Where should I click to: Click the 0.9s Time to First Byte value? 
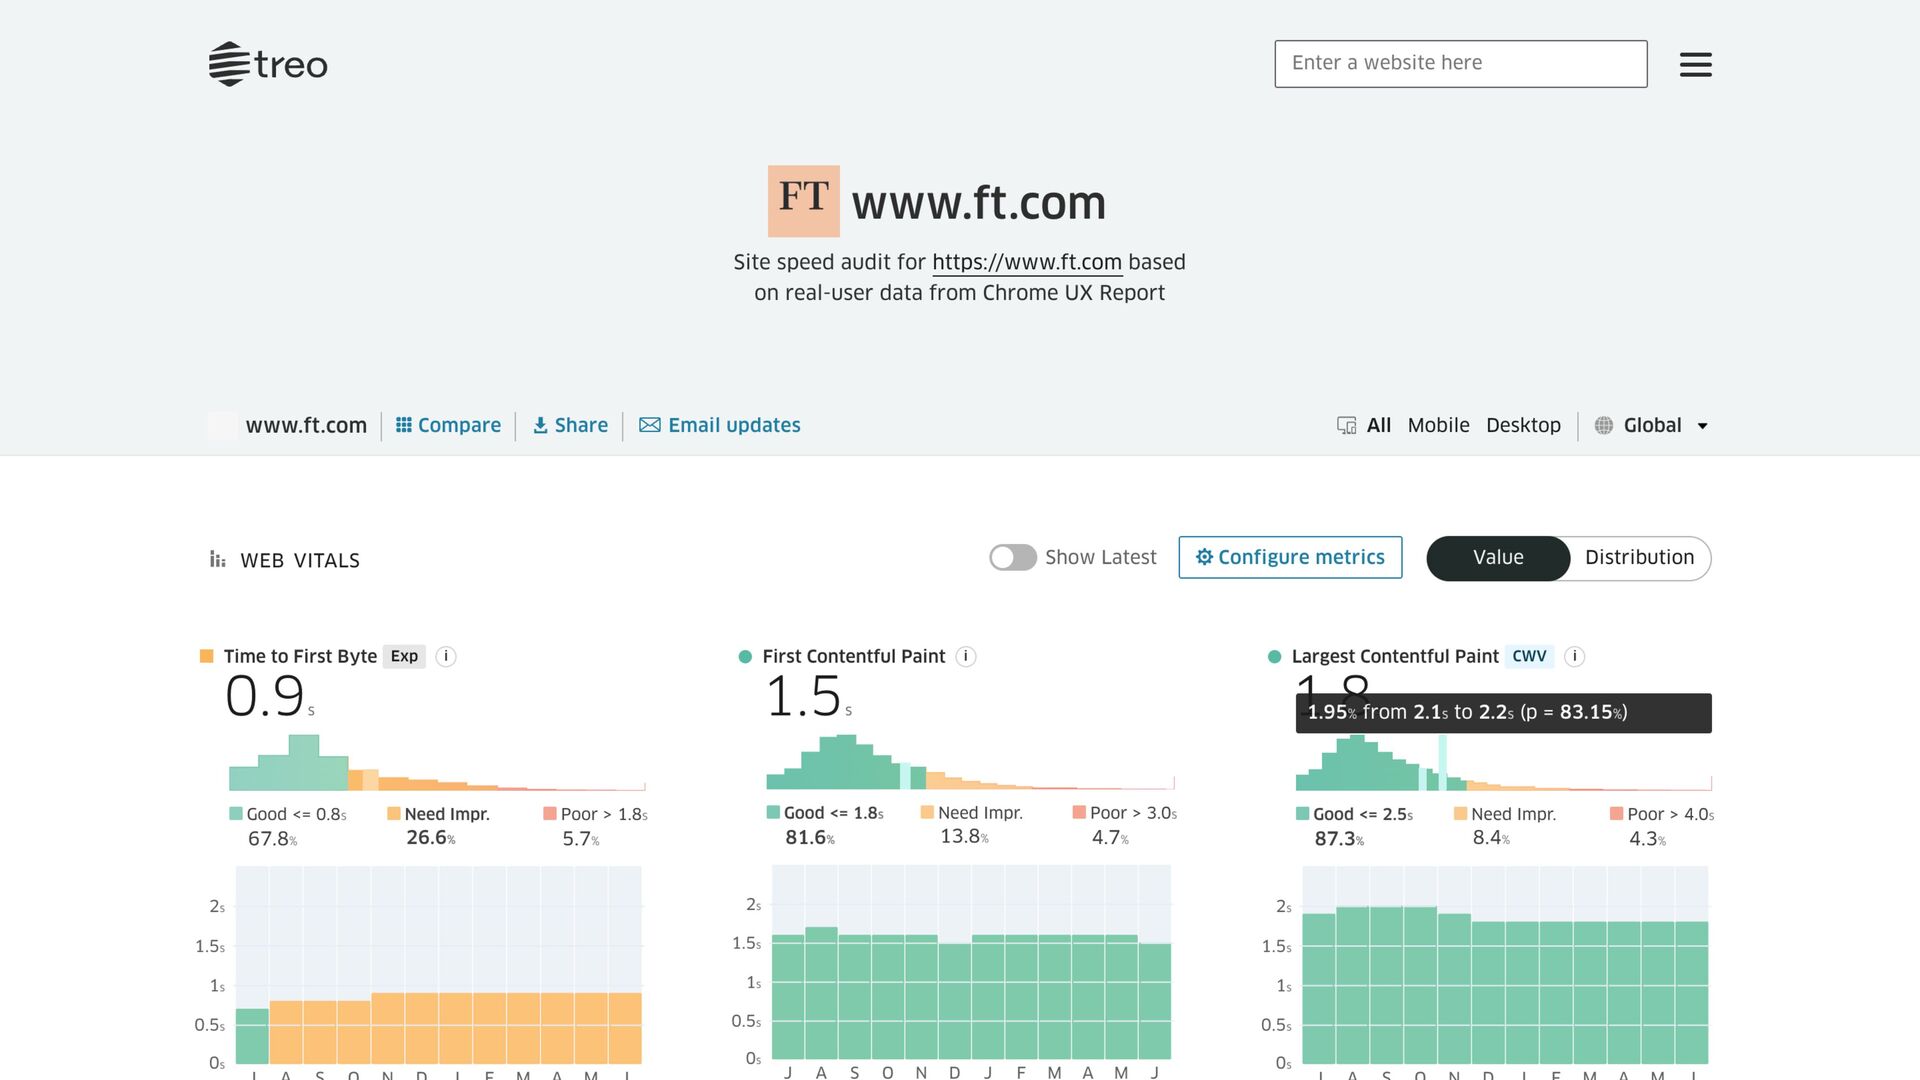point(268,696)
